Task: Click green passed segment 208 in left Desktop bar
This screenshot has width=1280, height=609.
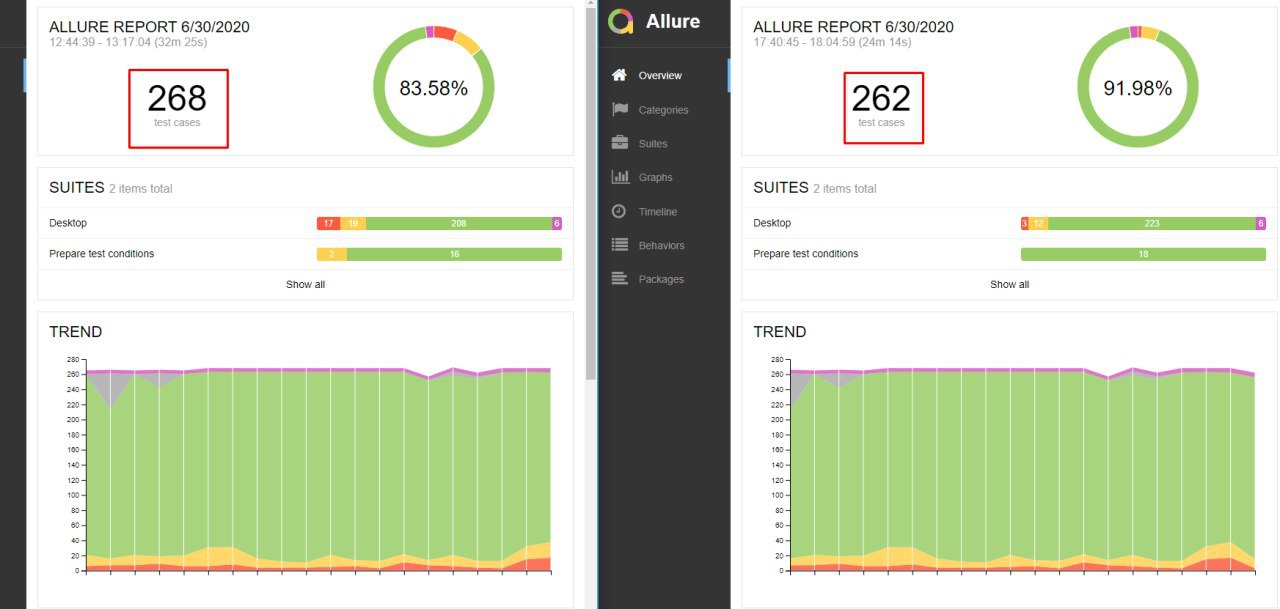Action: pos(459,223)
